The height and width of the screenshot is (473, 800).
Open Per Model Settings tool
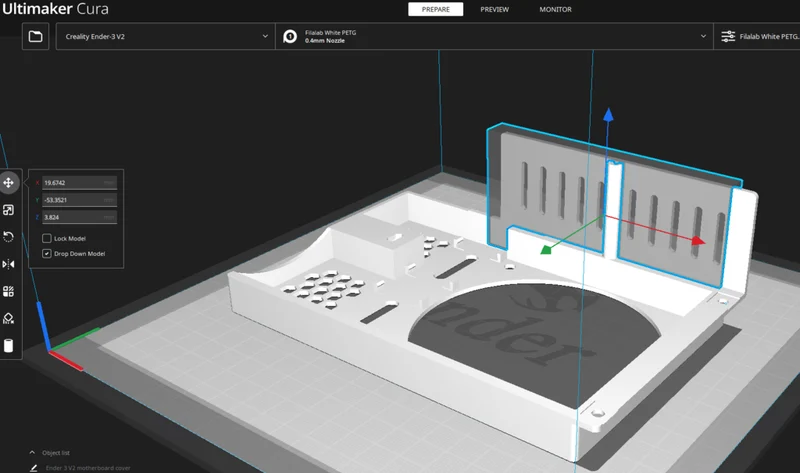pyautogui.click(x=9, y=291)
